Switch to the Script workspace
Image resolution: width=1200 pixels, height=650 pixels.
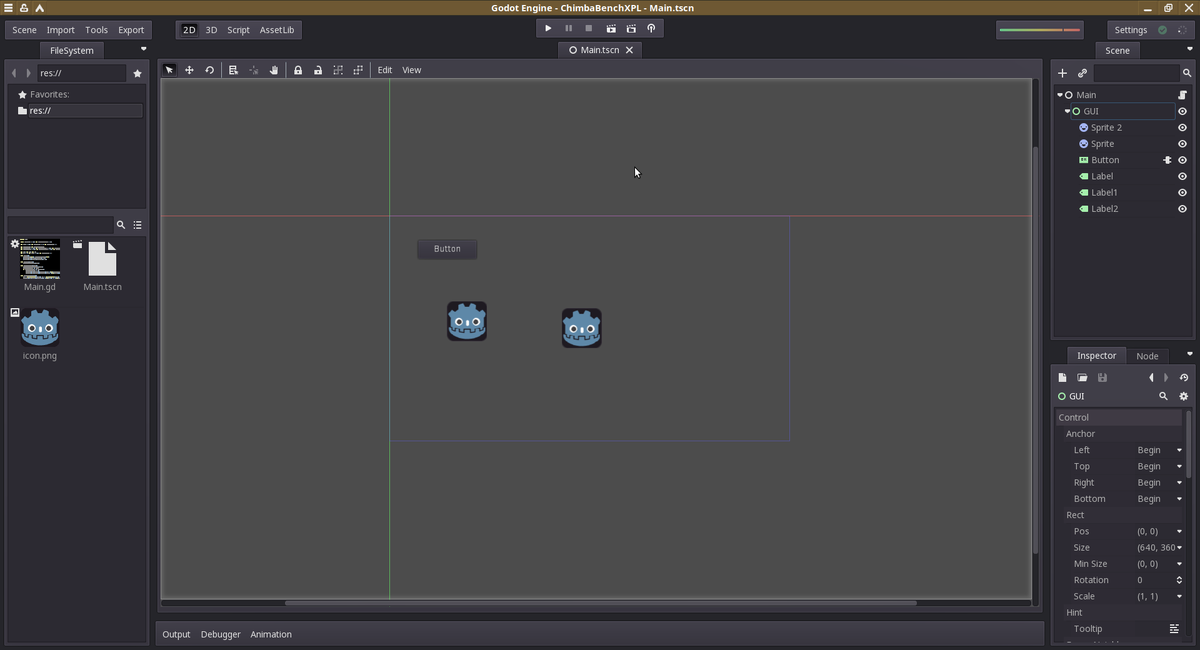click(238, 30)
